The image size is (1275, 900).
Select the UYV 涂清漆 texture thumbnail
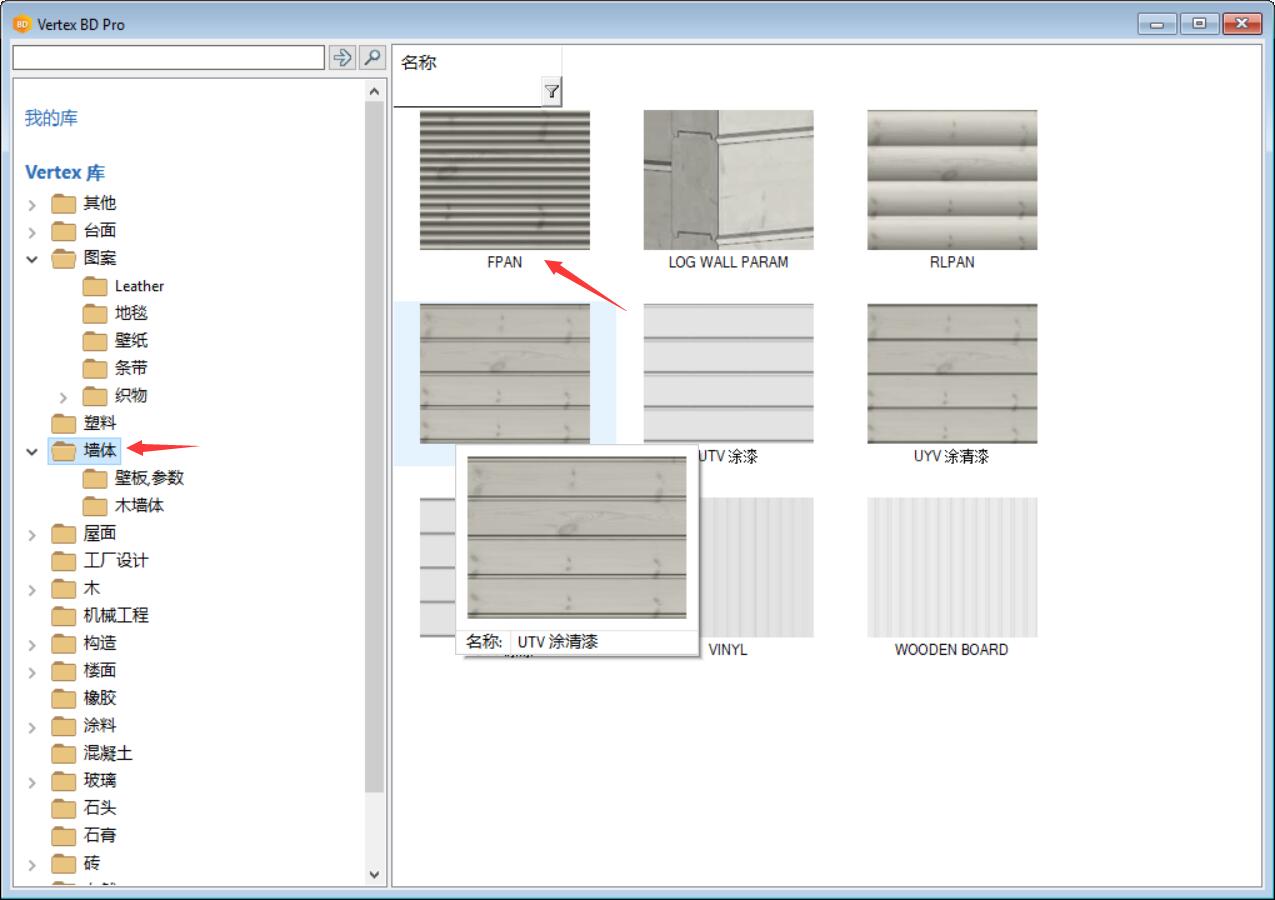(x=952, y=373)
